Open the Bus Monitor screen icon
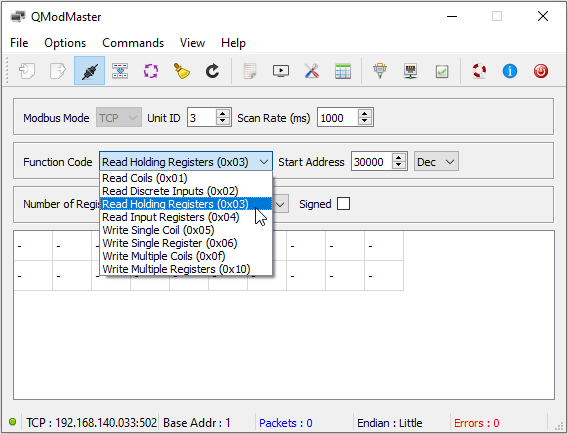 click(x=281, y=71)
